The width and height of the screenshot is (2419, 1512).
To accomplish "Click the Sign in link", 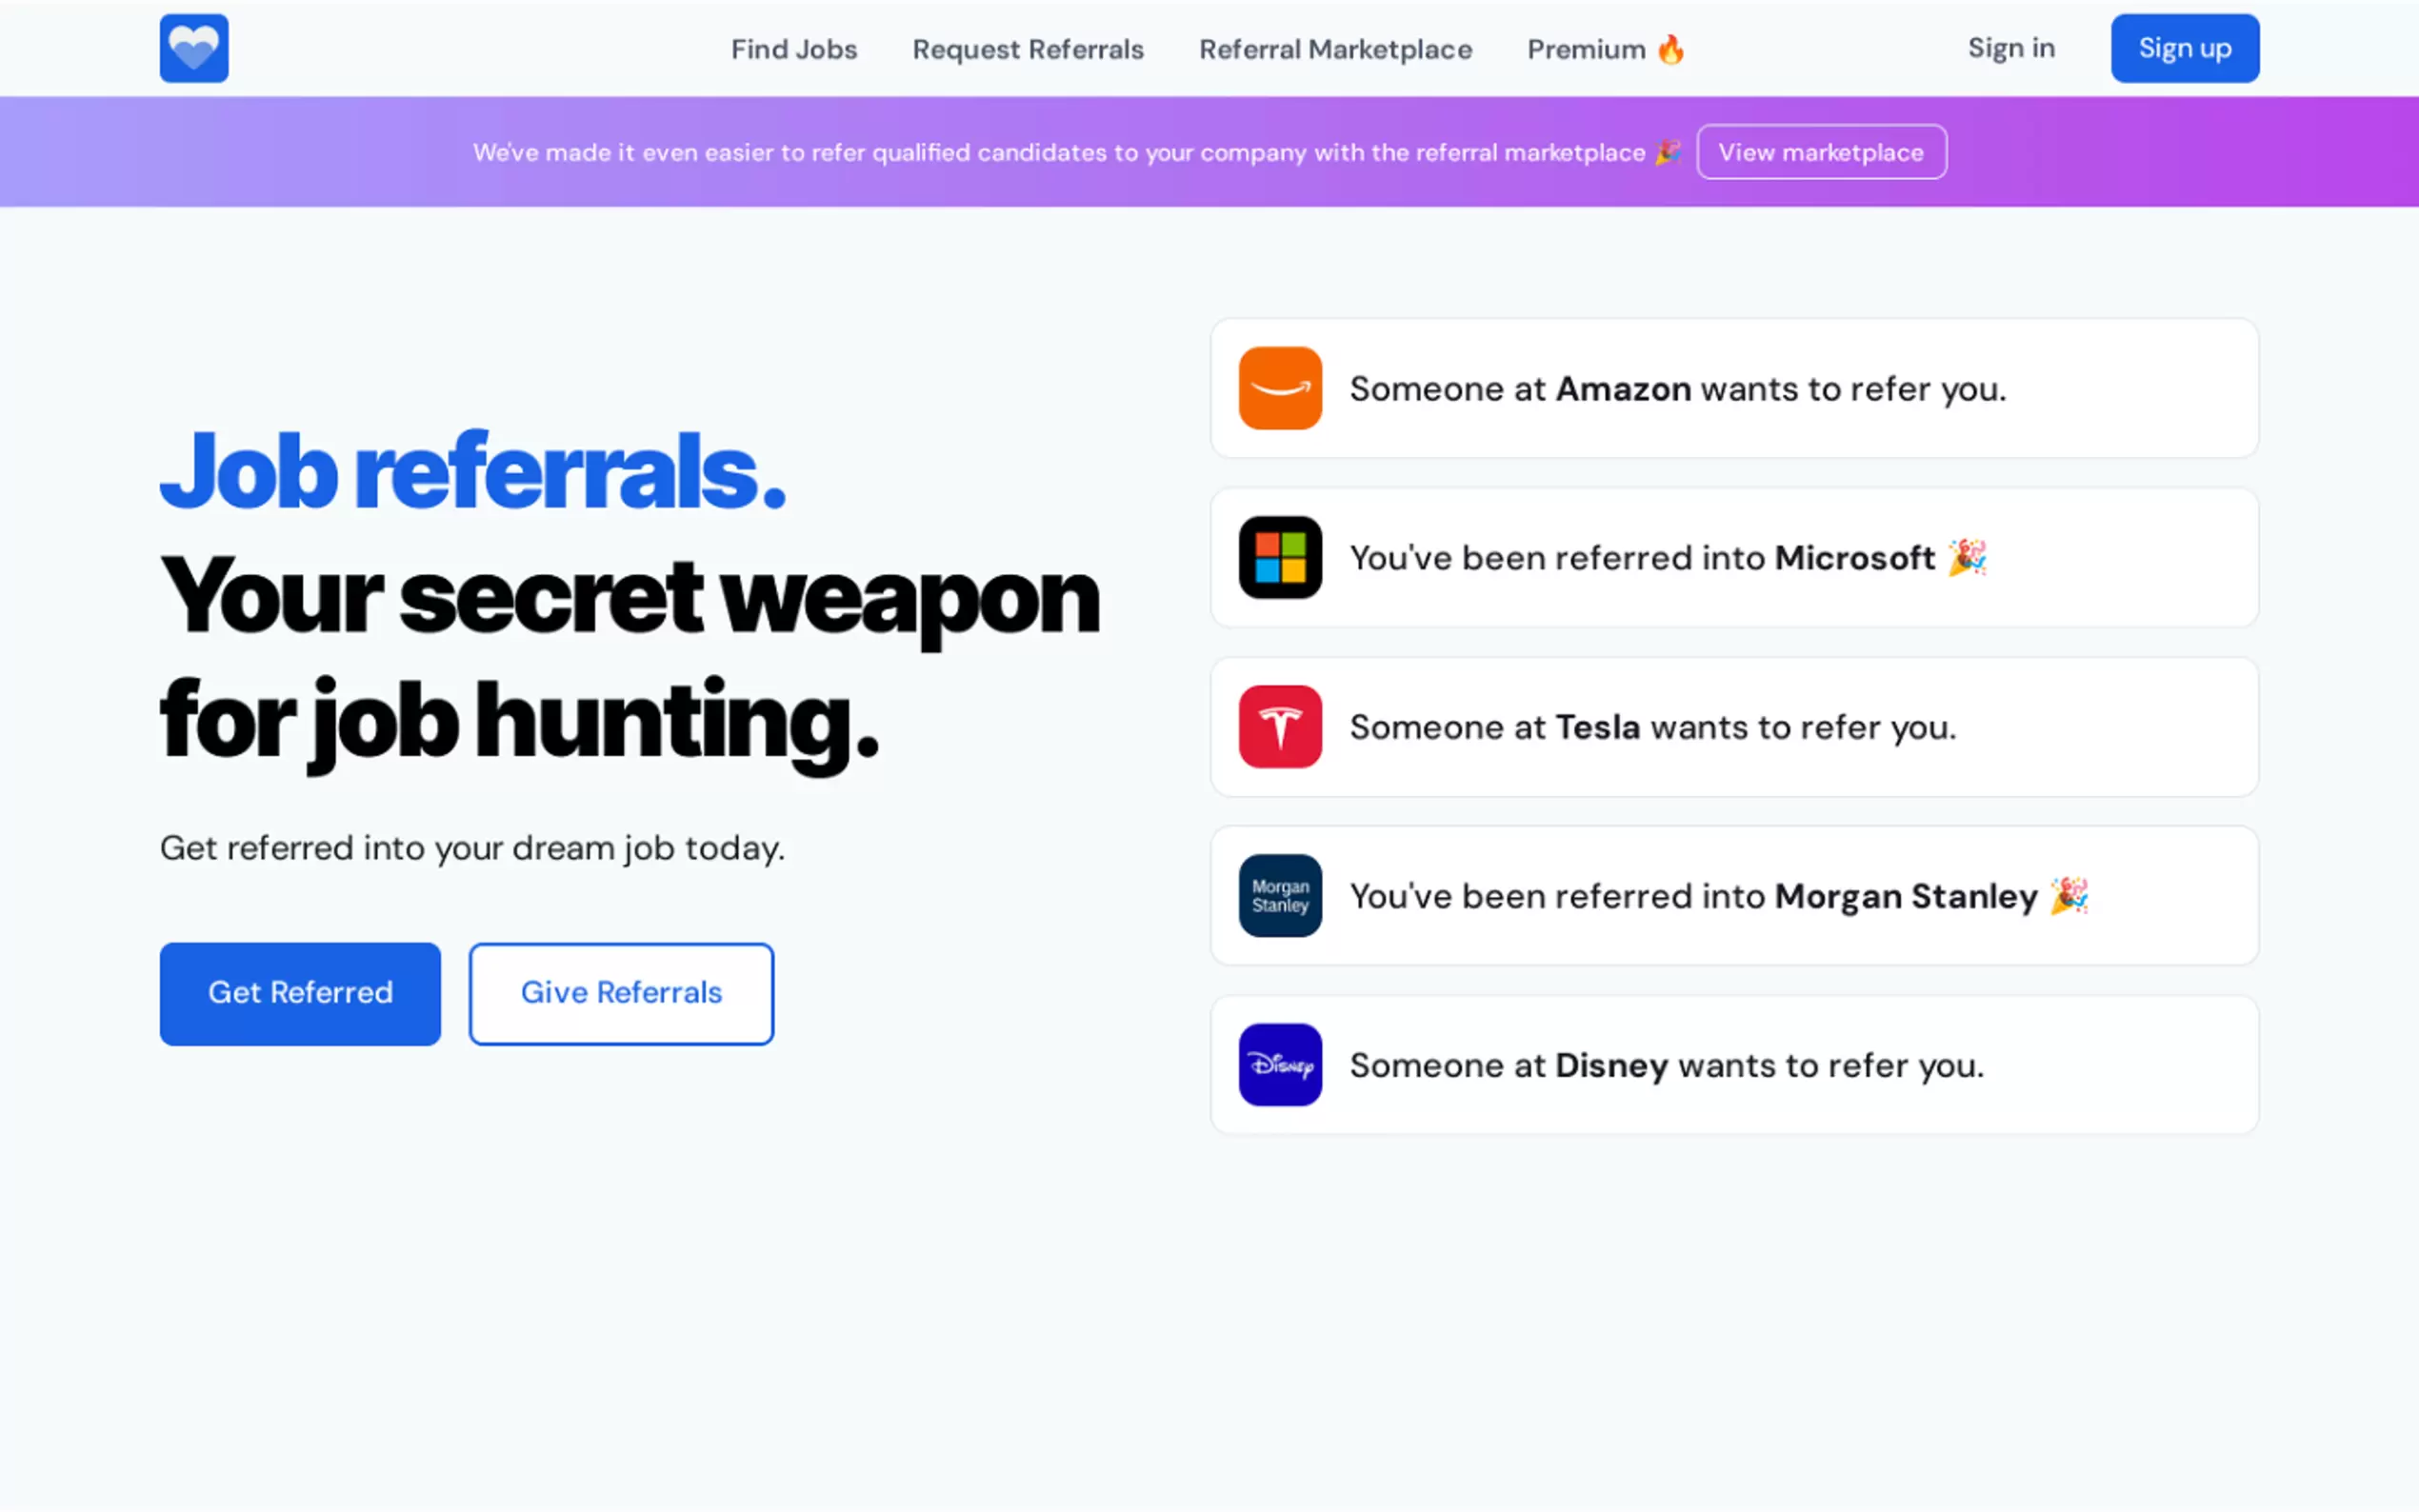I will (x=2010, y=48).
